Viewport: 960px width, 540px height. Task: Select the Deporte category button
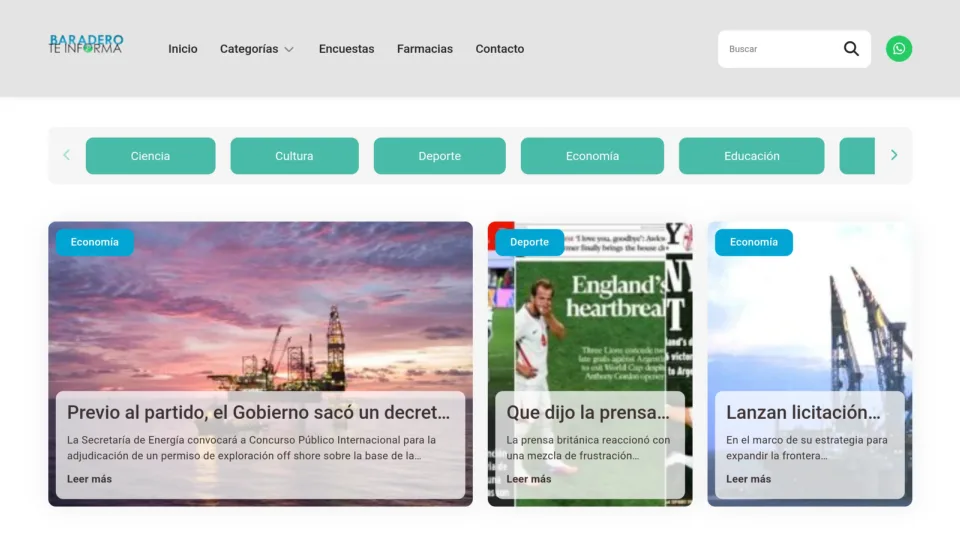(440, 156)
